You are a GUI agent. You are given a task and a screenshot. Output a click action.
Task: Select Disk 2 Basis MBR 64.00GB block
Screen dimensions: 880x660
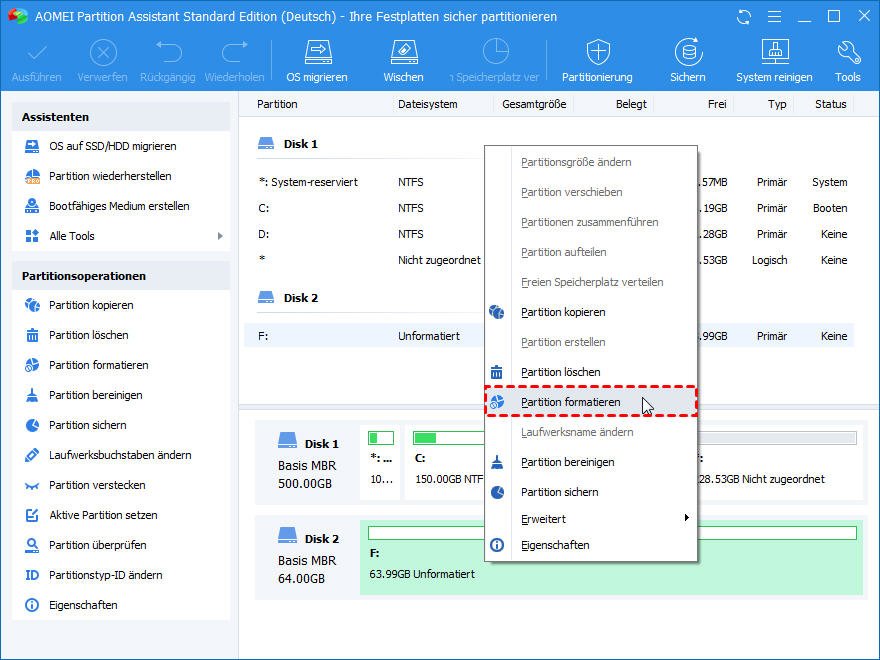pyautogui.click(x=308, y=558)
